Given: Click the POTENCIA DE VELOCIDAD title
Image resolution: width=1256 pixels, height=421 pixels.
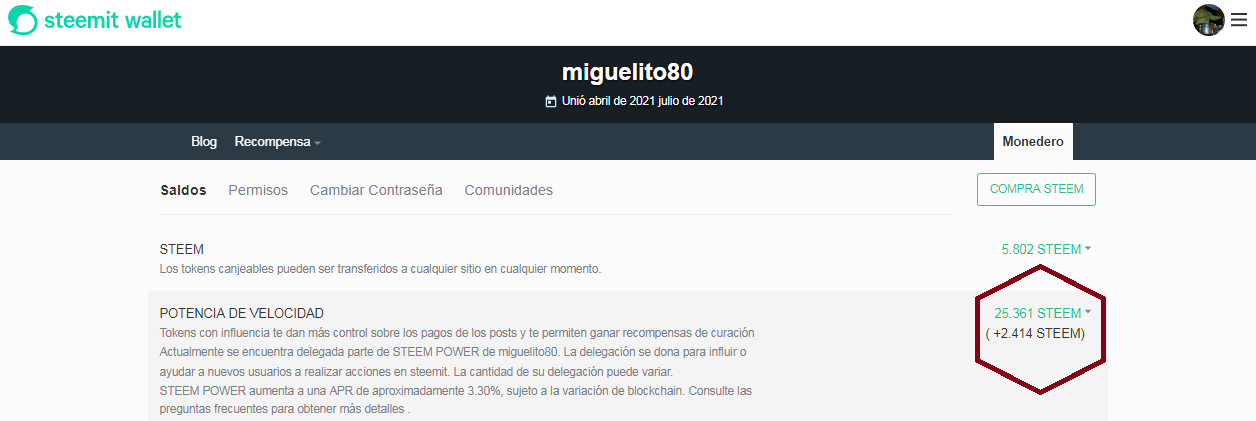Looking at the screenshot, I should (x=242, y=313).
